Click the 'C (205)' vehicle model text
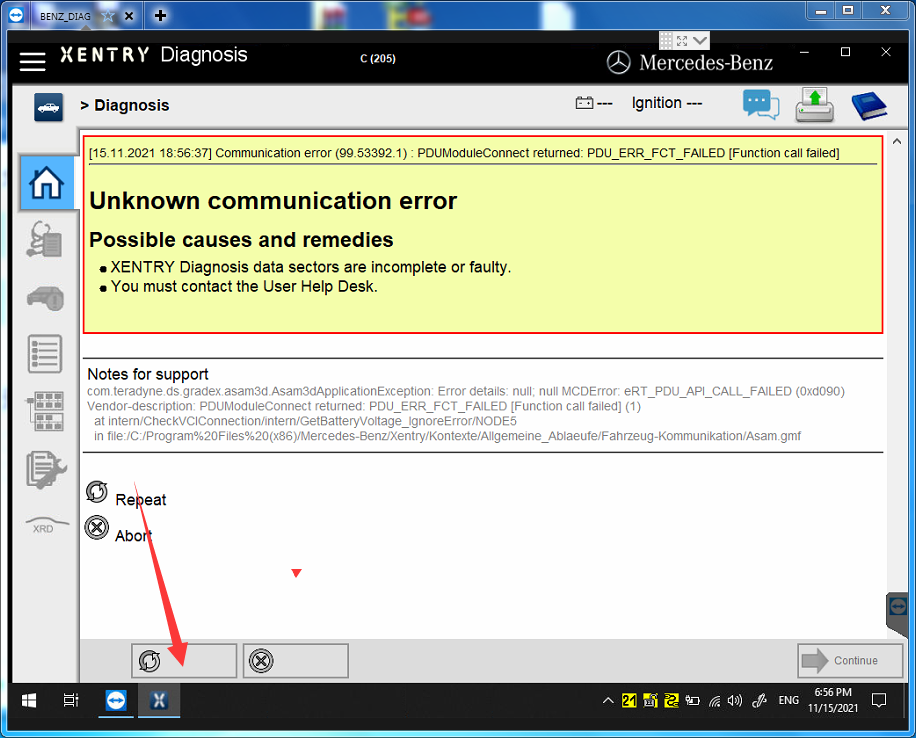The height and width of the screenshot is (738, 916). pos(378,58)
